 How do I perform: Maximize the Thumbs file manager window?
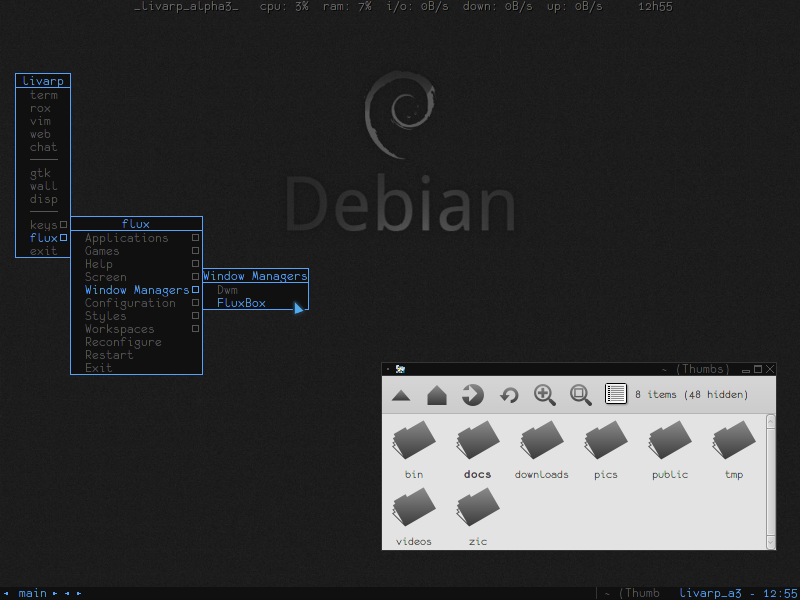point(758,369)
